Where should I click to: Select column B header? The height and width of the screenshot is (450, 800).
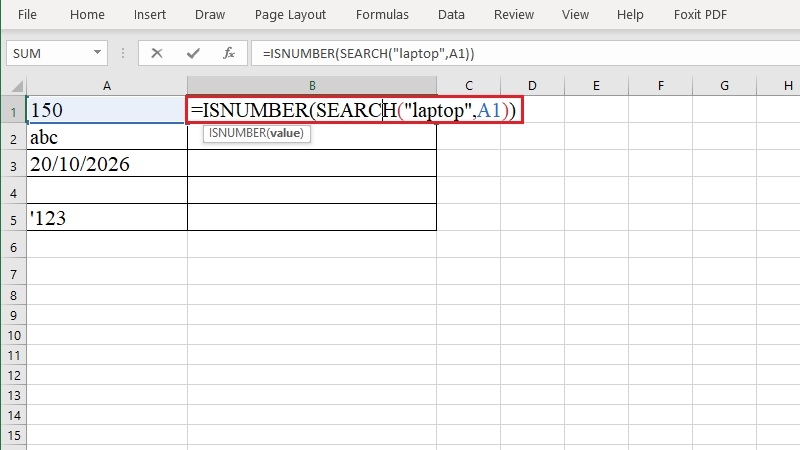(312, 86)
